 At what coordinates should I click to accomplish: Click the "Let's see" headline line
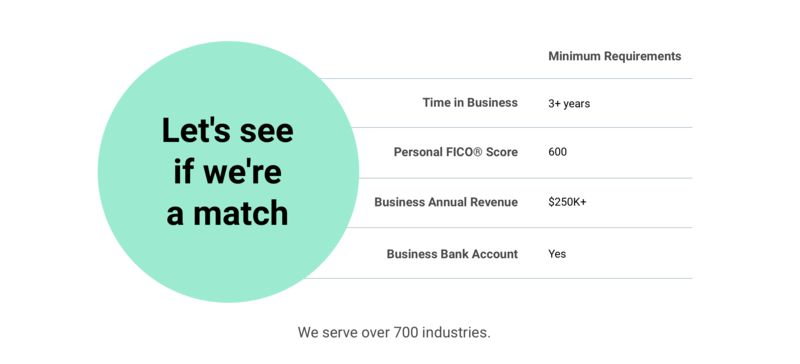point(228,130)
